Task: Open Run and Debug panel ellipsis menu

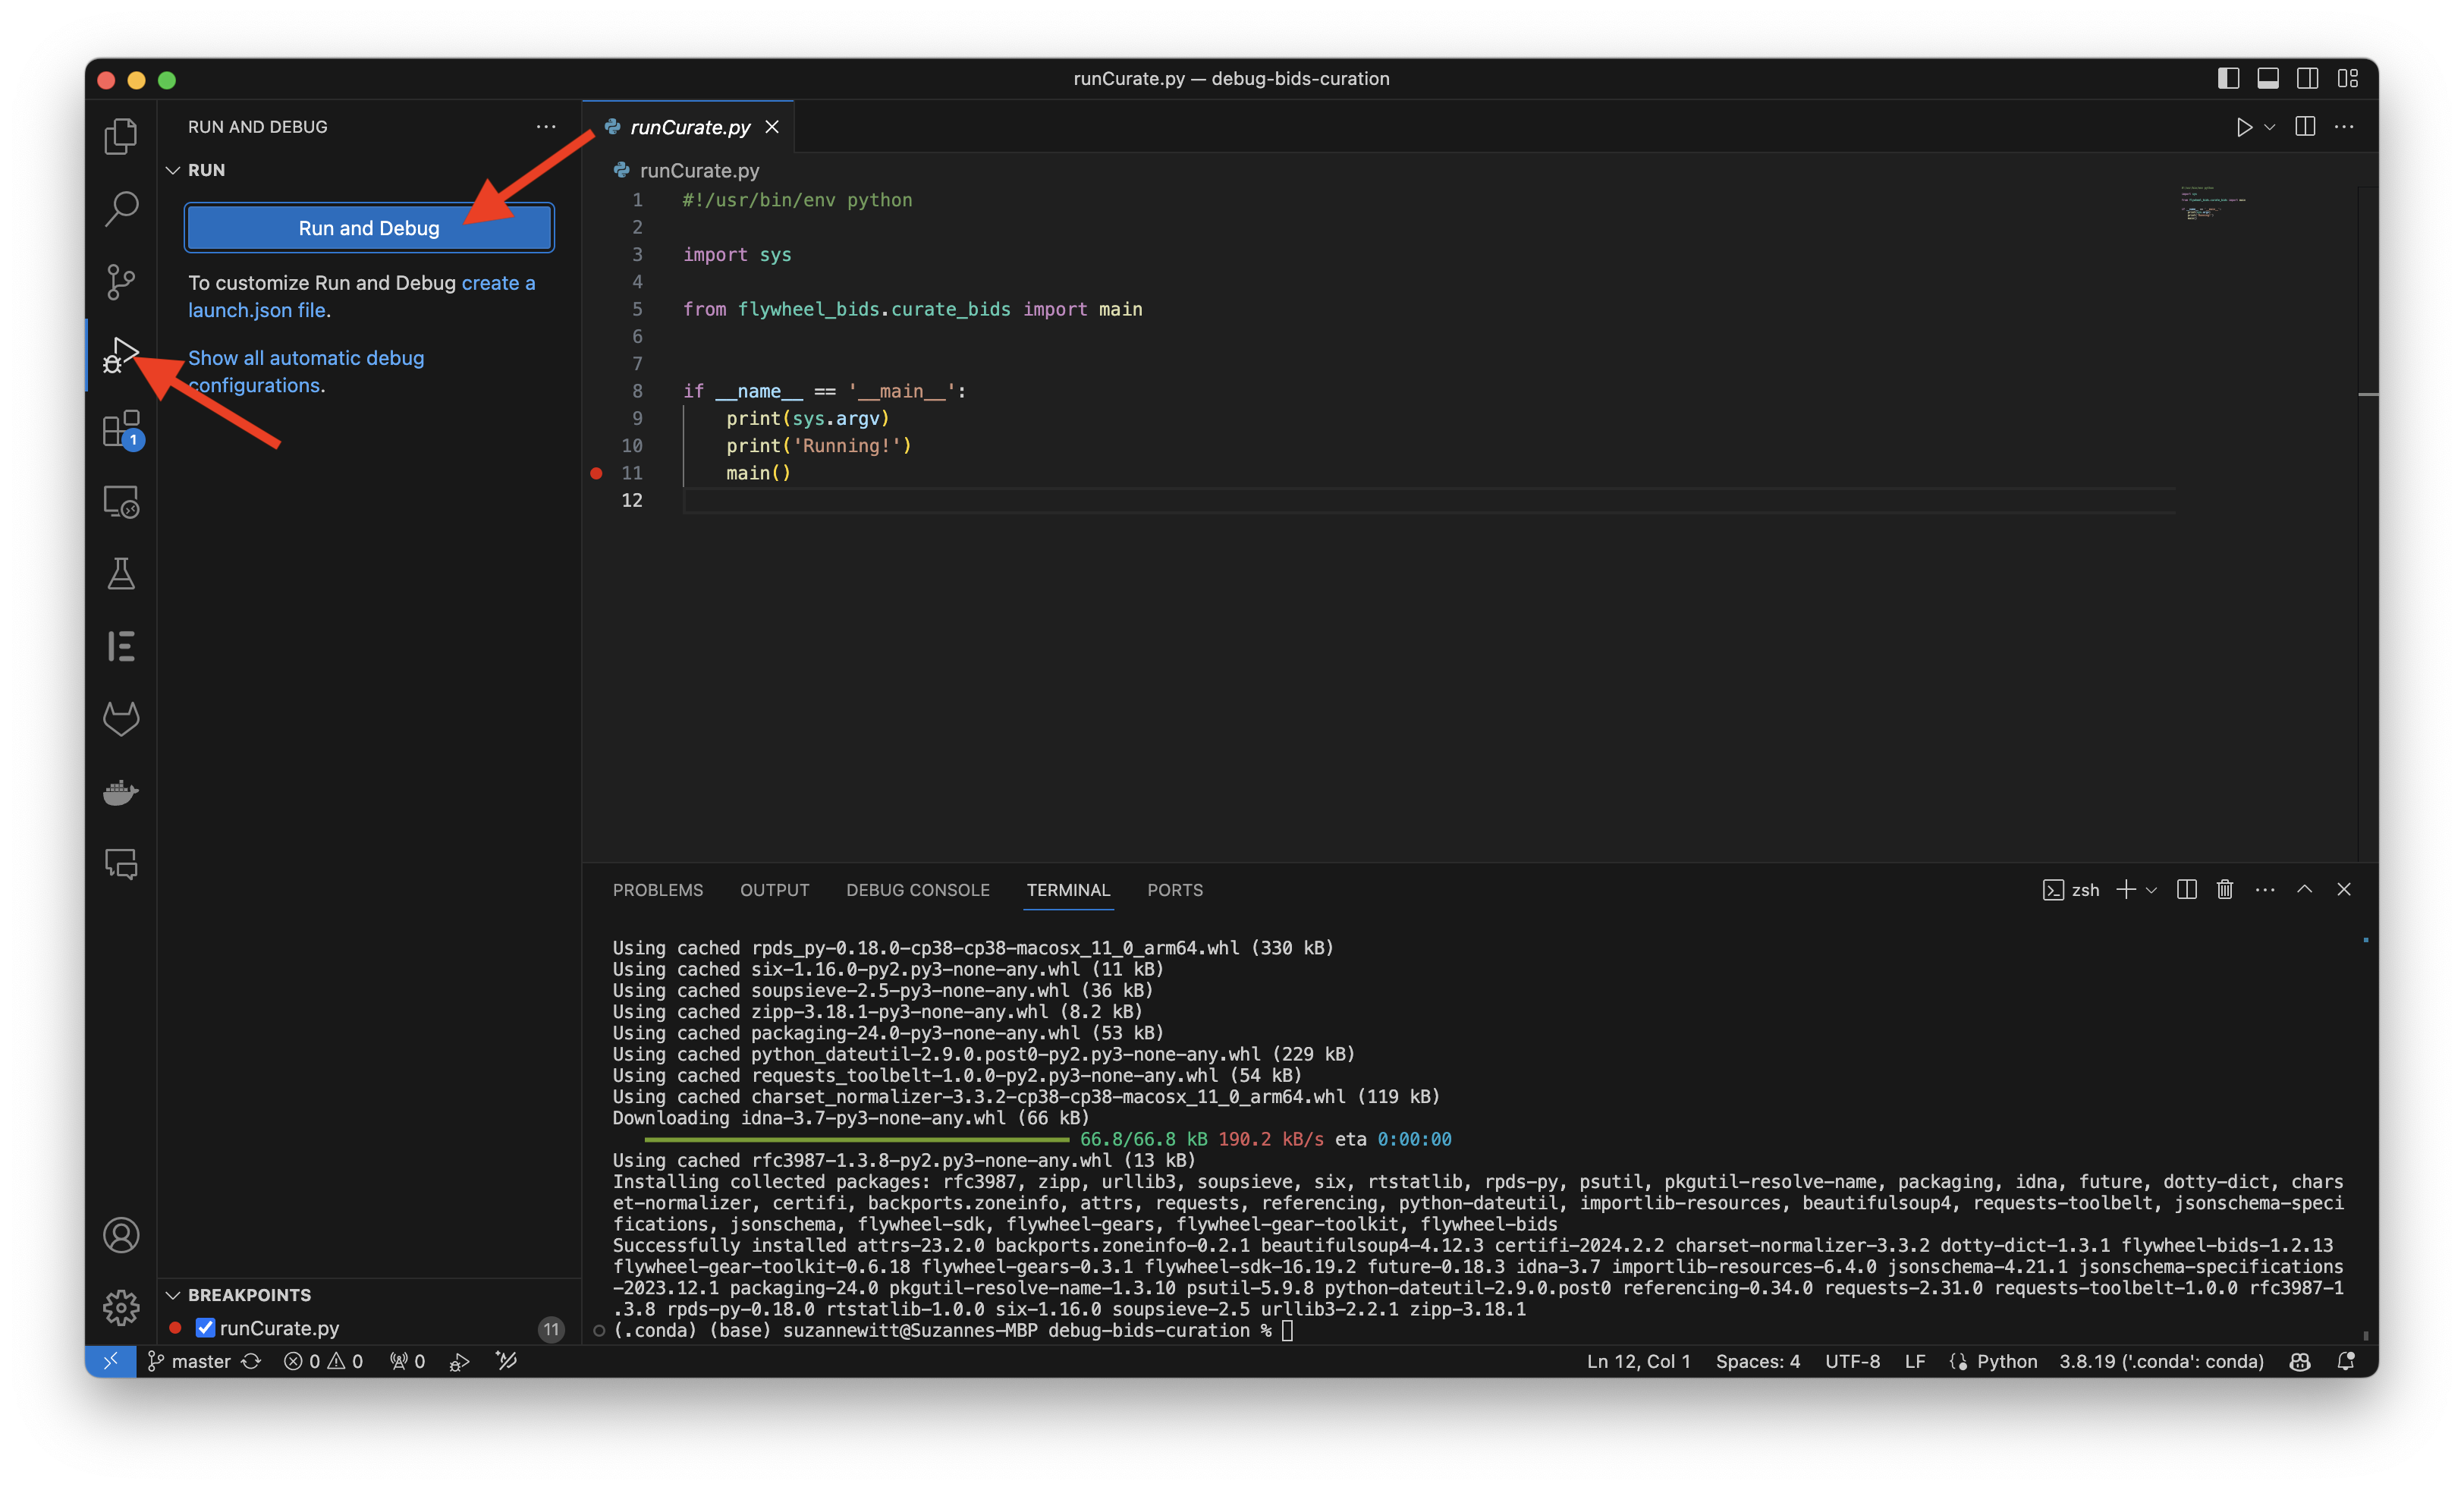Action: point(546,127)
